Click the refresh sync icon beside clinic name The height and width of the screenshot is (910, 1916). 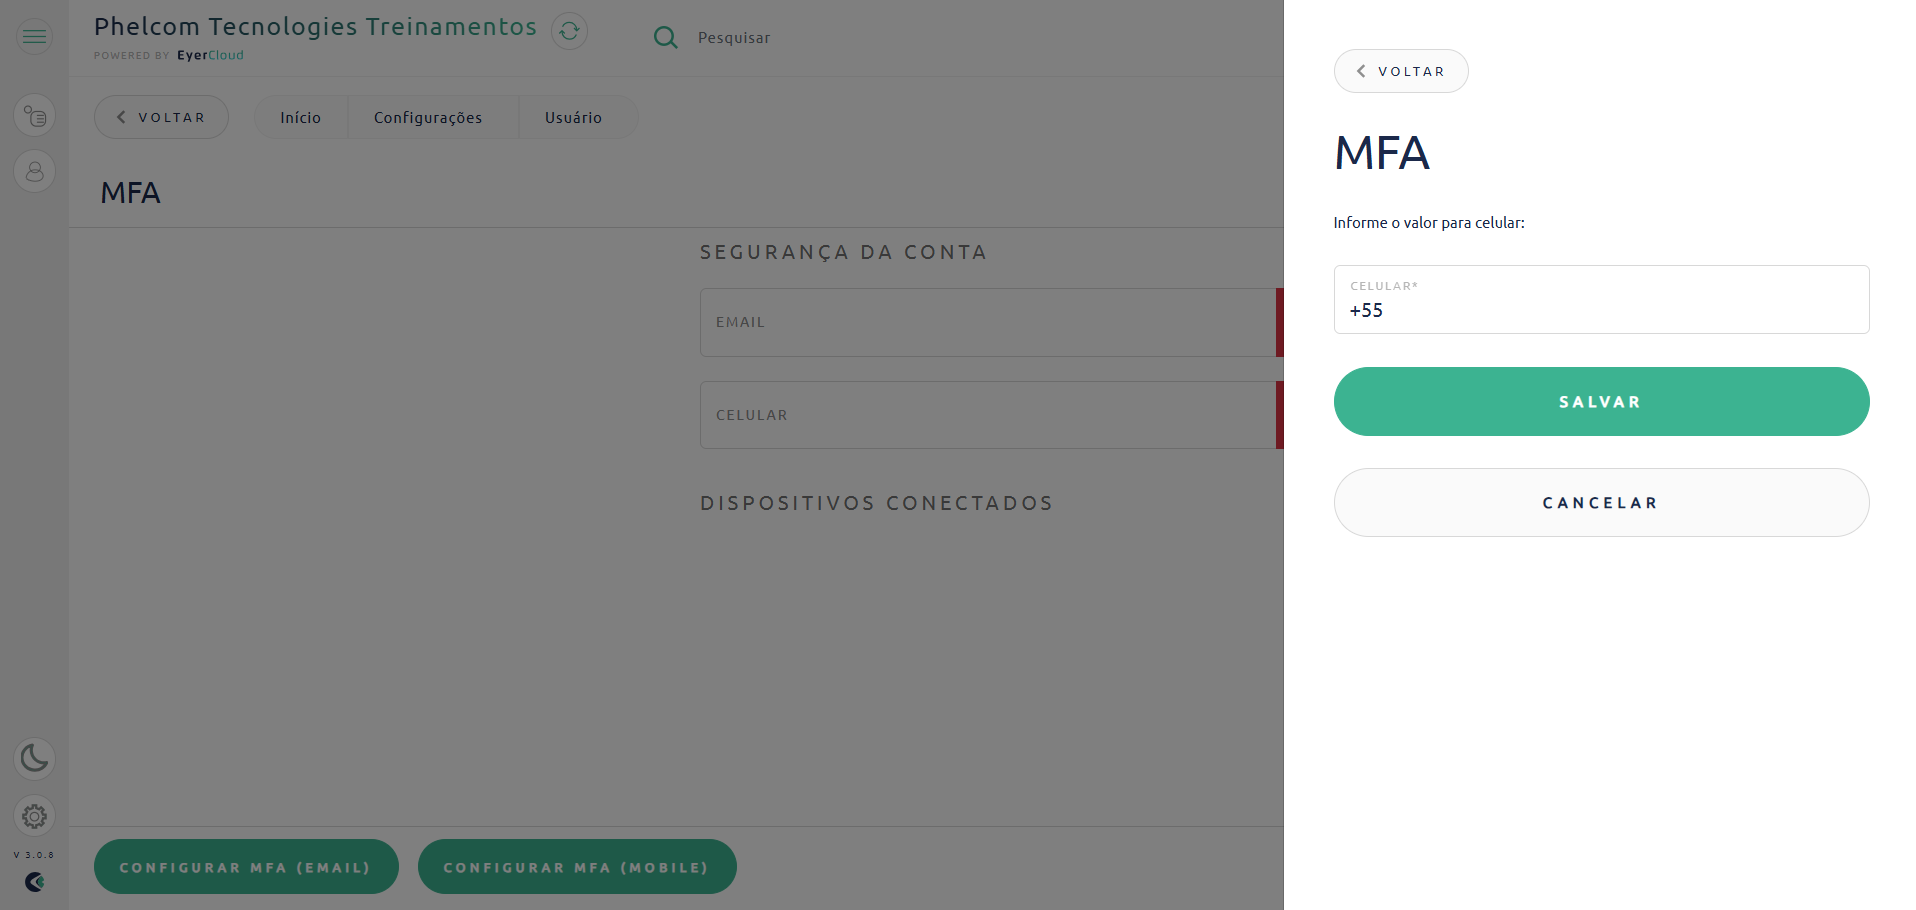point(569,31)
